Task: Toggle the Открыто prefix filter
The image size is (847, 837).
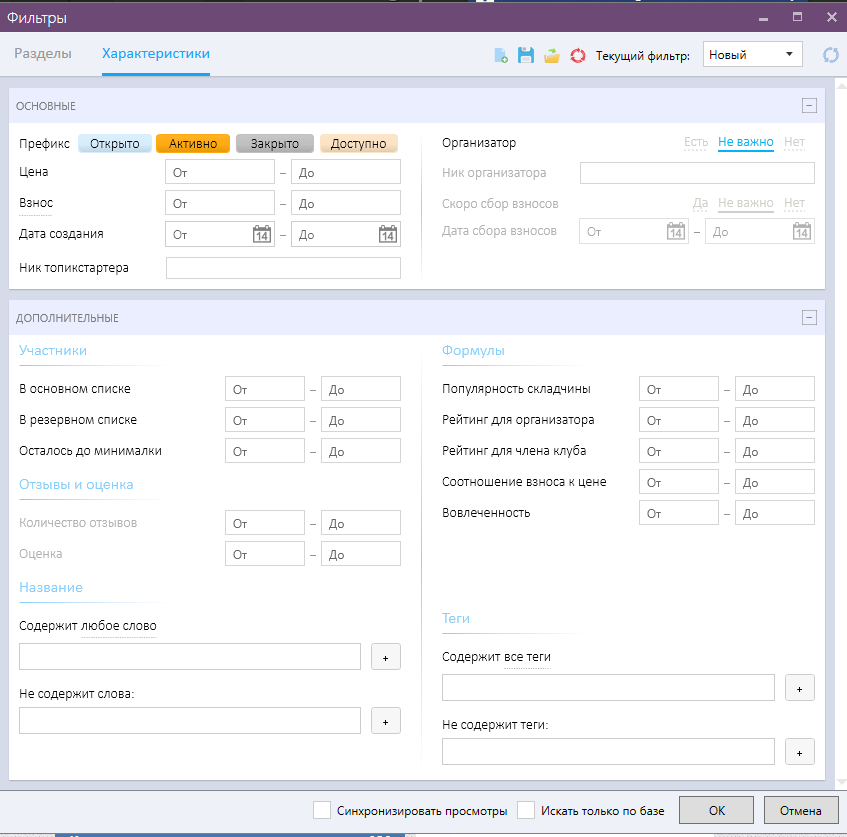Action: click(115, 144)
